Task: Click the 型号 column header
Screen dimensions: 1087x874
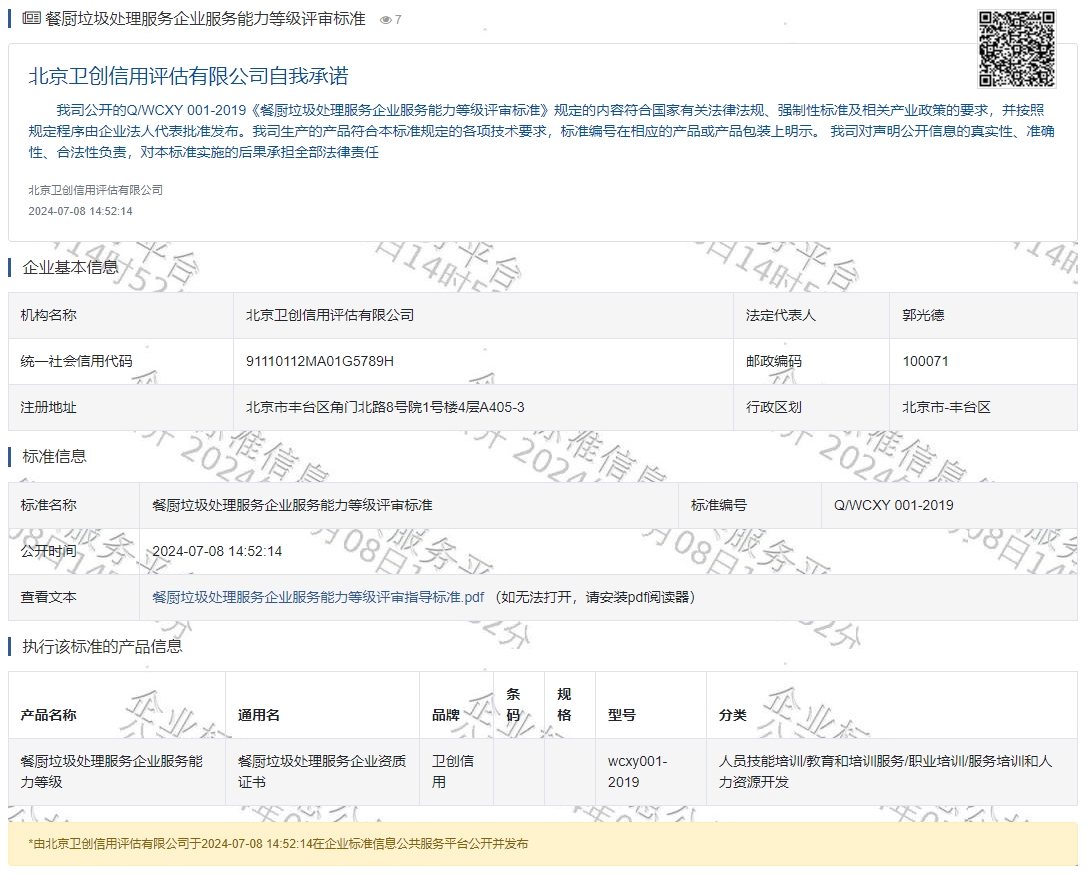Action: (651, 705)
